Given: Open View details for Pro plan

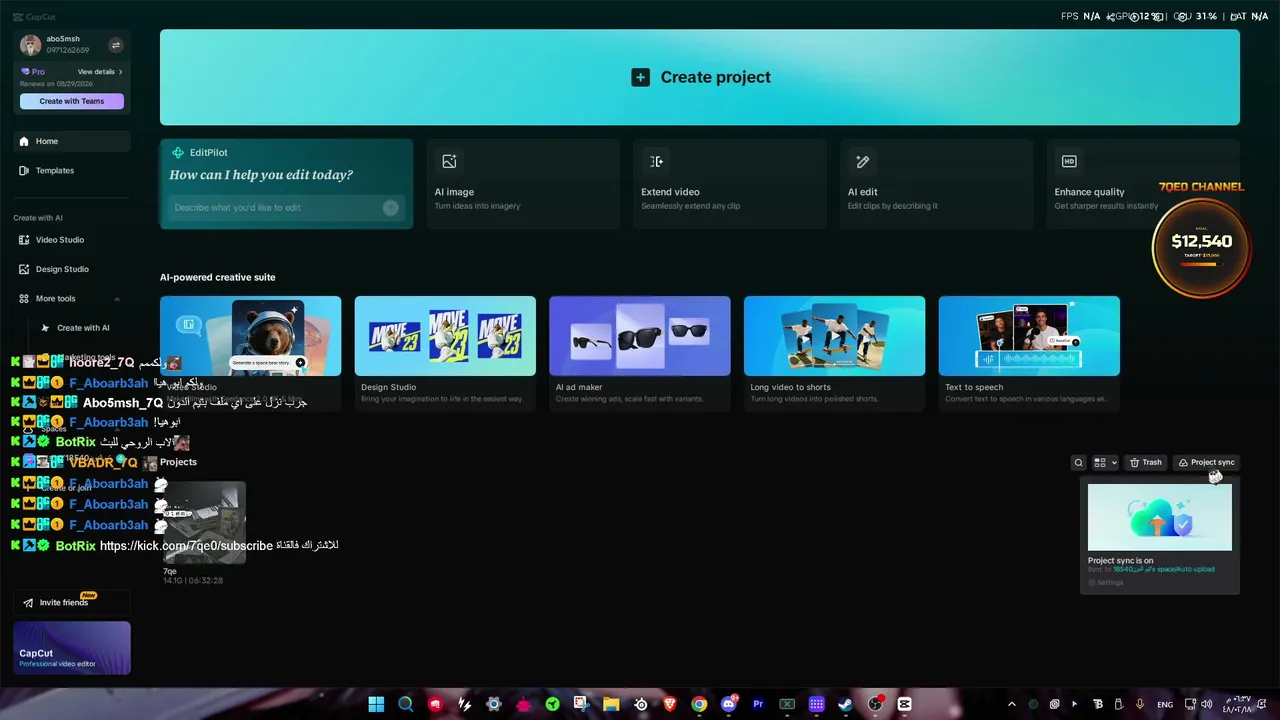Looking at the screenshot, I should click(100, 72).
